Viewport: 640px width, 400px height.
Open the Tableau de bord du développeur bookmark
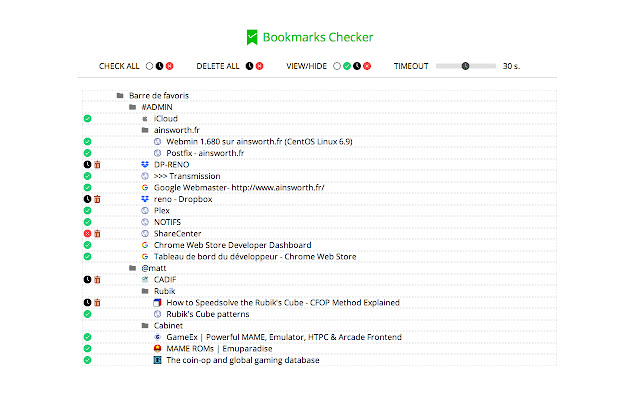[255, 257]
